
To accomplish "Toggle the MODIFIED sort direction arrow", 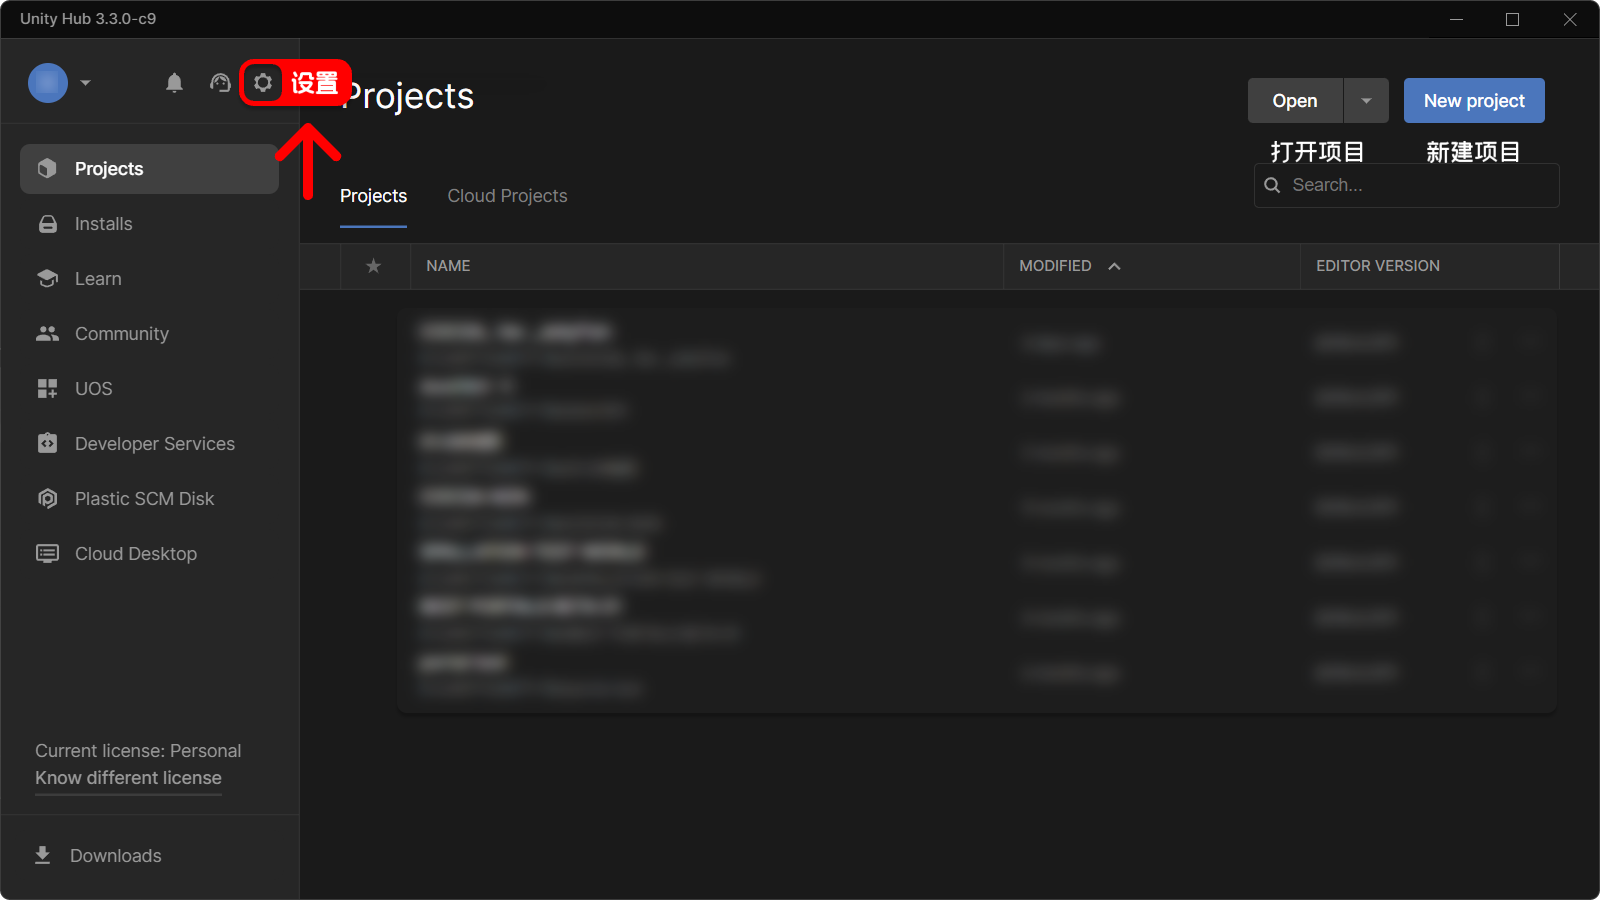I will (x=1114, y=266).
